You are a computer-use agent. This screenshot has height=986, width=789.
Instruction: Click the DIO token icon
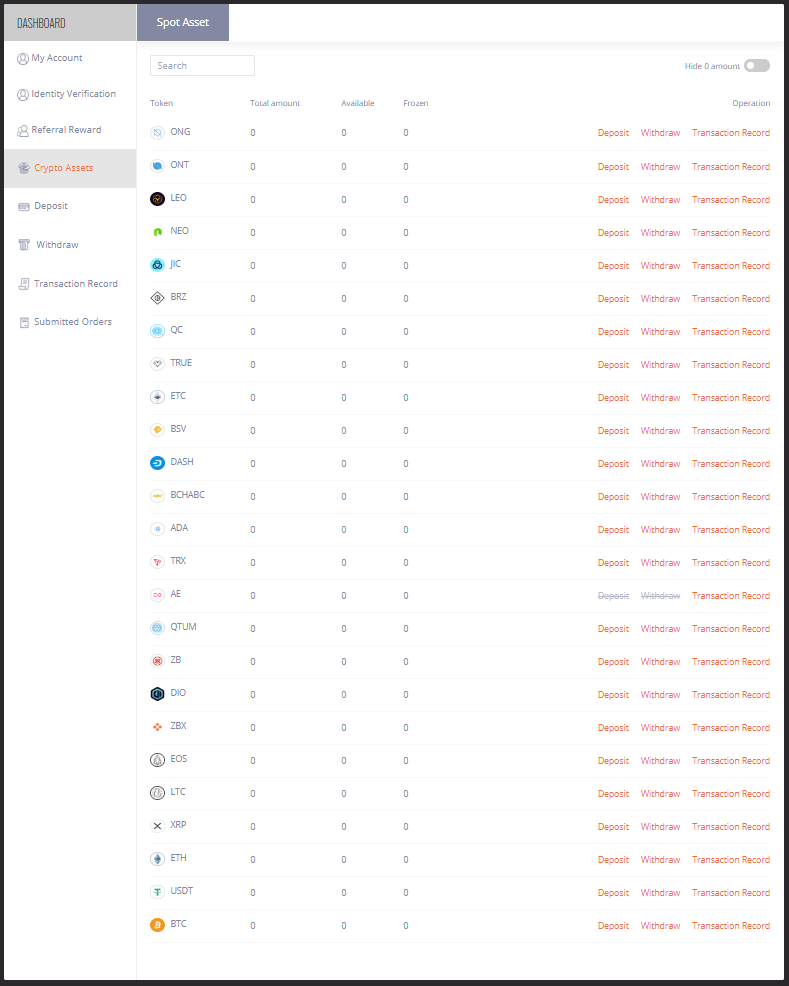(x=157, y=694)
